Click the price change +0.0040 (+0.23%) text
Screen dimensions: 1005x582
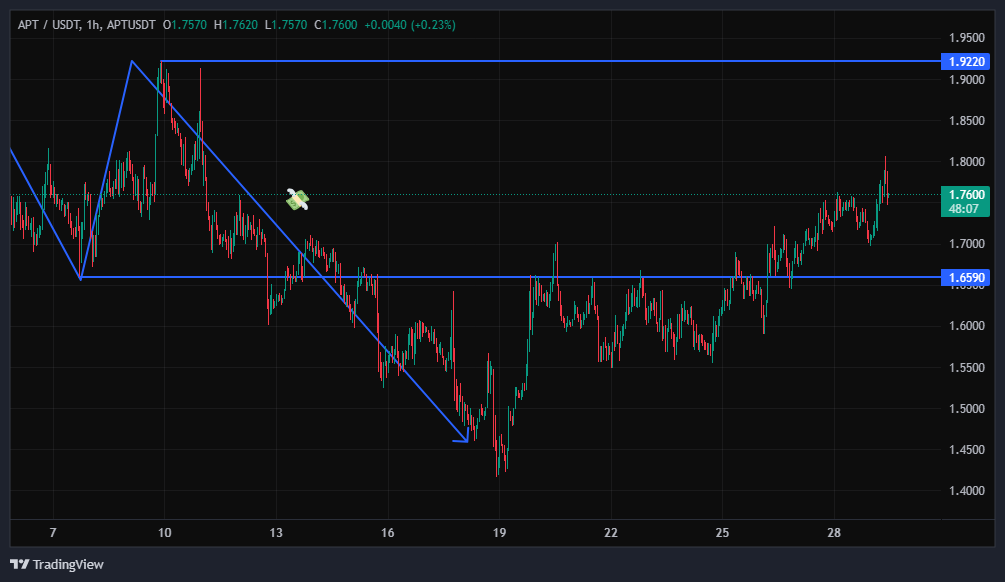pos(412,24)
